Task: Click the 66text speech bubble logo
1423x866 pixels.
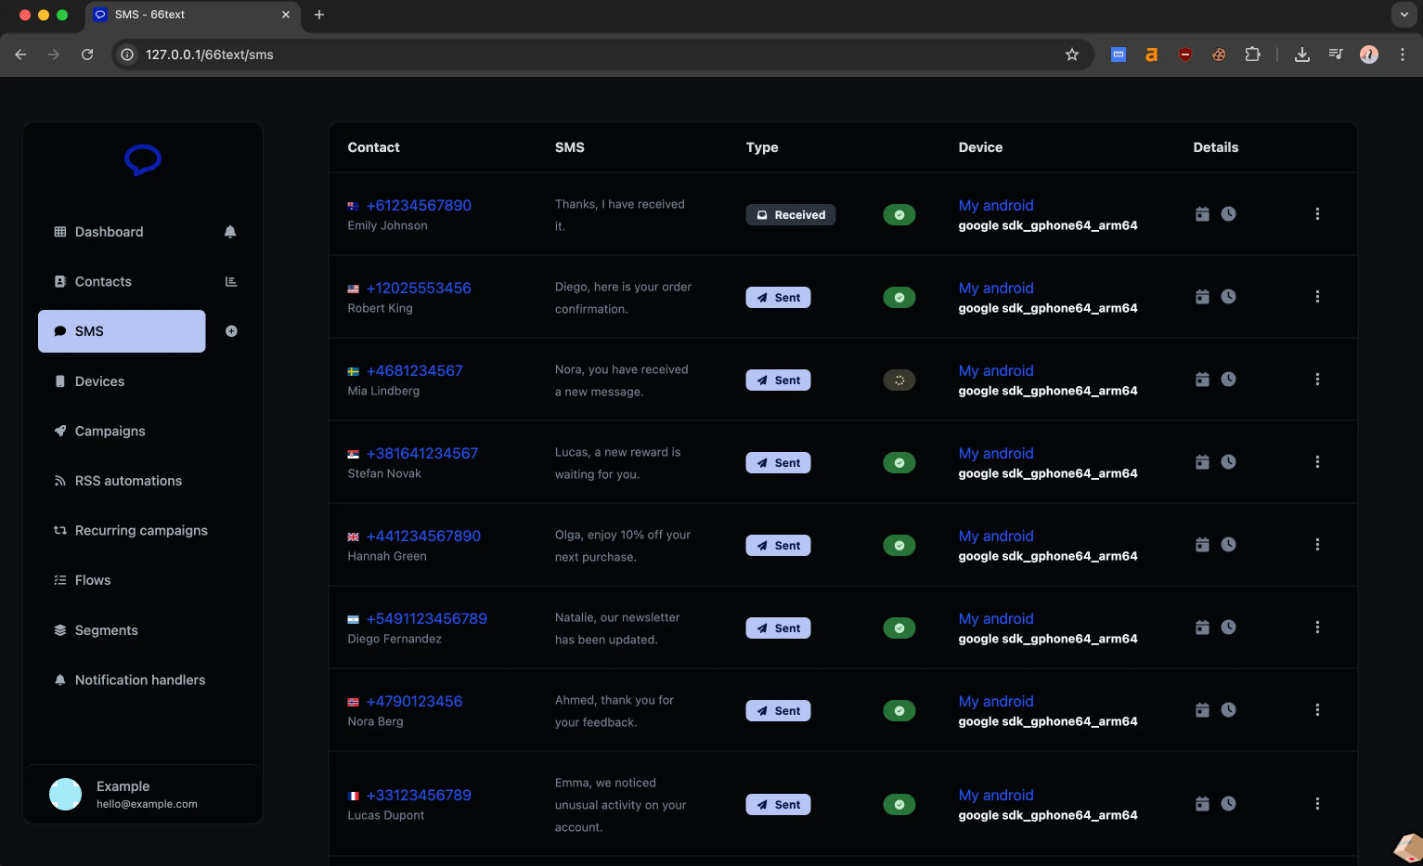Action: (143, 160)
